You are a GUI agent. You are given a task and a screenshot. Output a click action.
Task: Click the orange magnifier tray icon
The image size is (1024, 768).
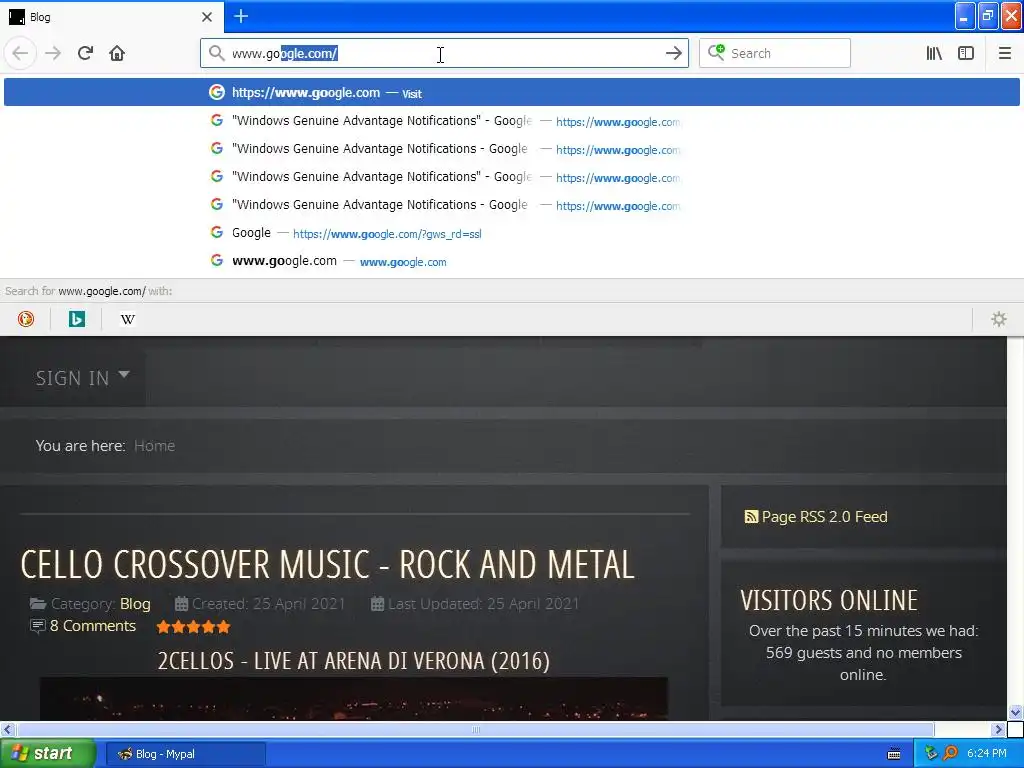[950, 753]
